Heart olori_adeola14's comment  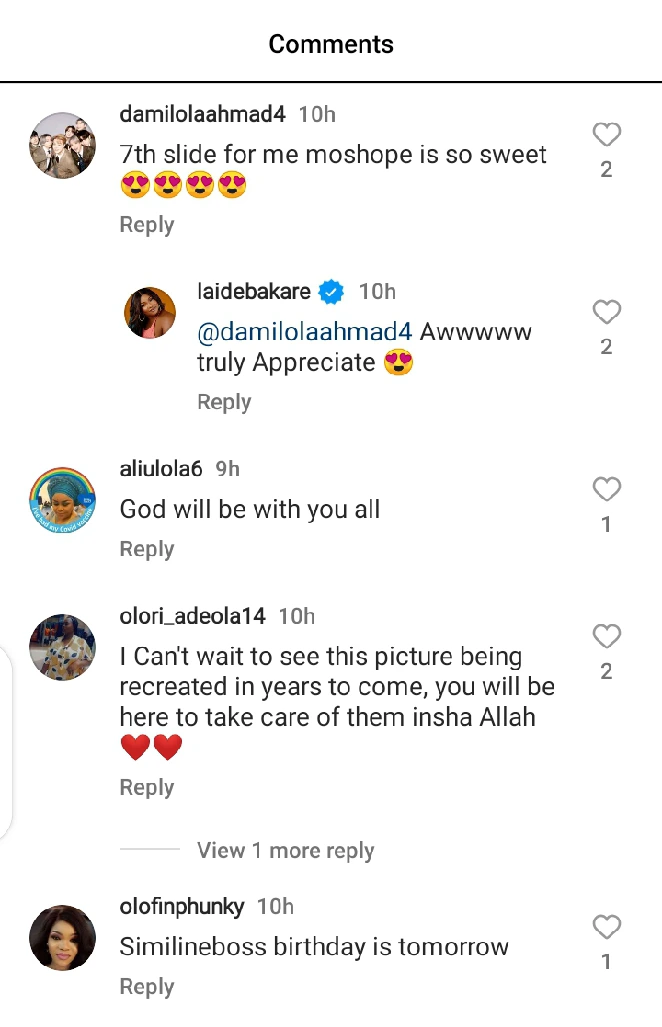click(606, 636)
